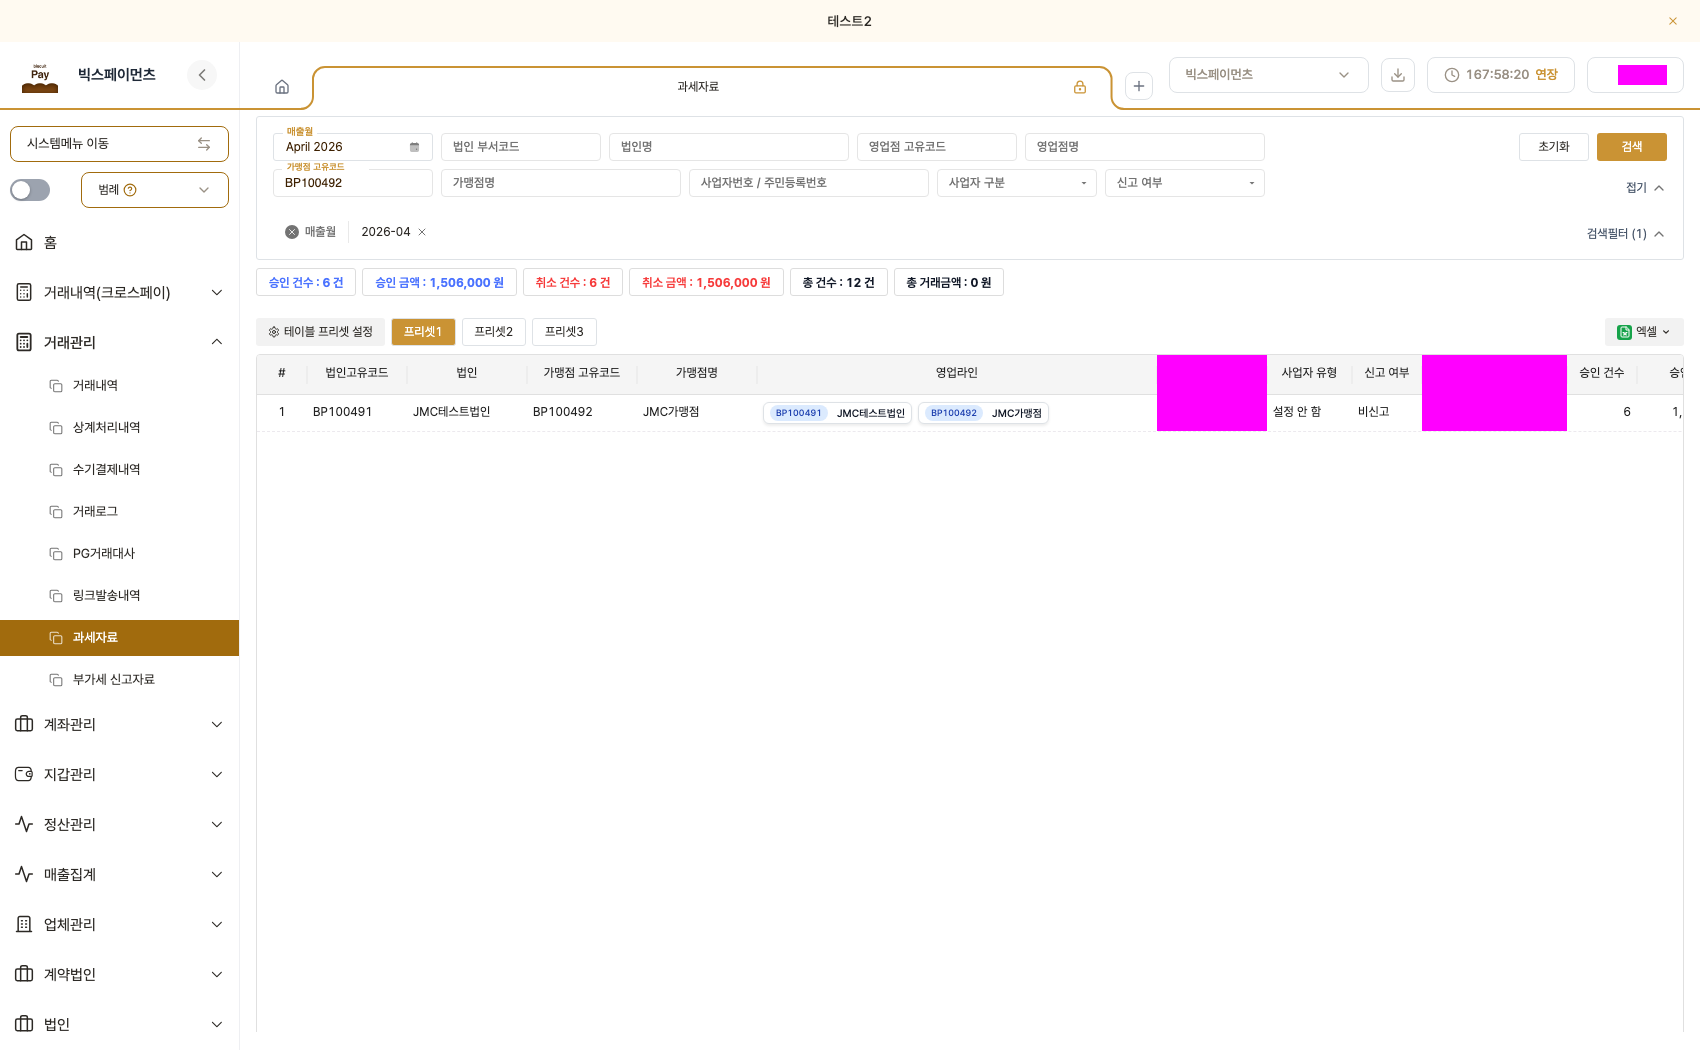Viewport: 1700px width, 1050px height.
Task: Toggle the switch next to 범례
Action: (30, 190)
